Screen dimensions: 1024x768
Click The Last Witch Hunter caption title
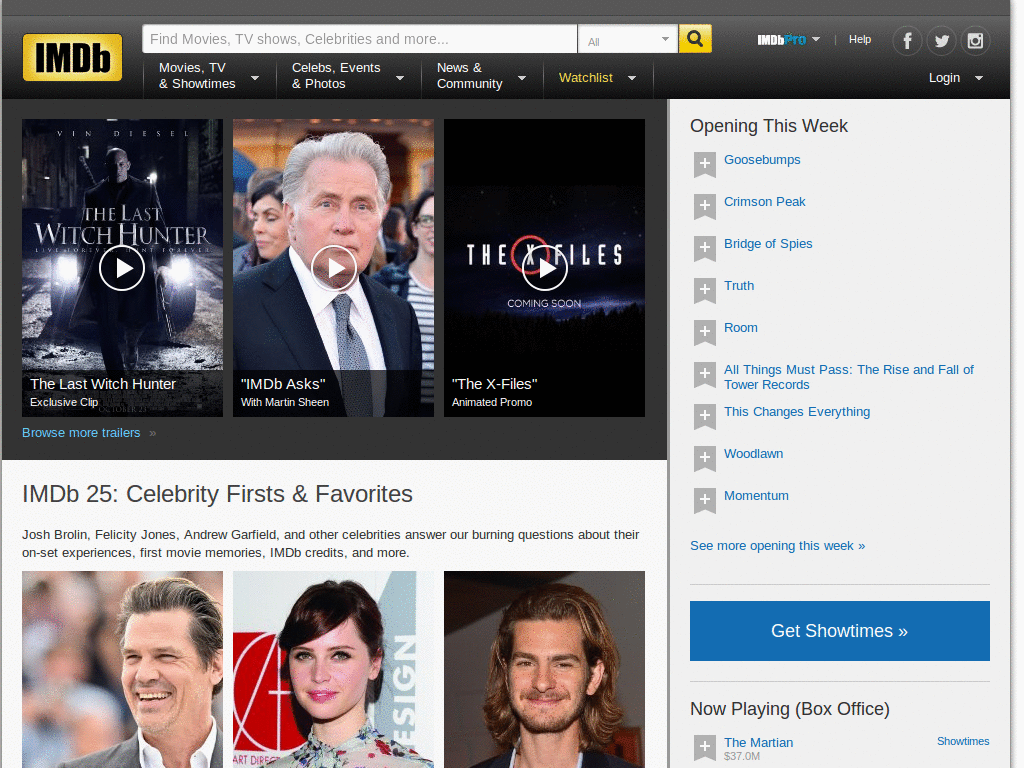point(103,384)
